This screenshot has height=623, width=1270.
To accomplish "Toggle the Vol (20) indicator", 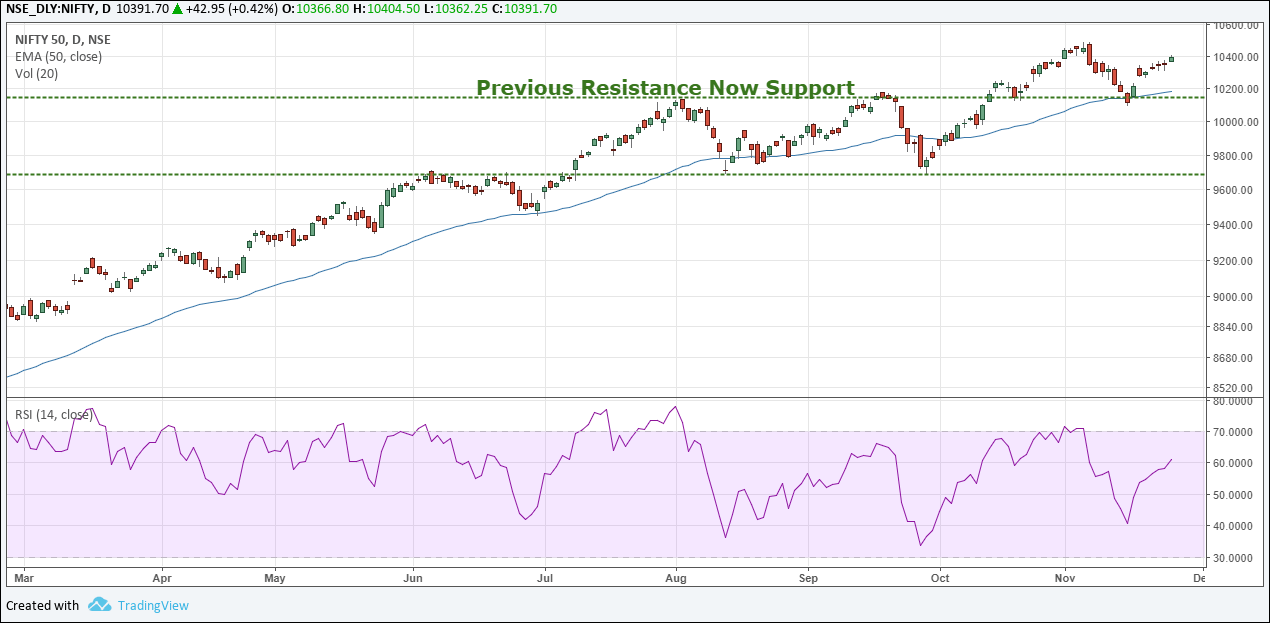I will tap(36, 73).
